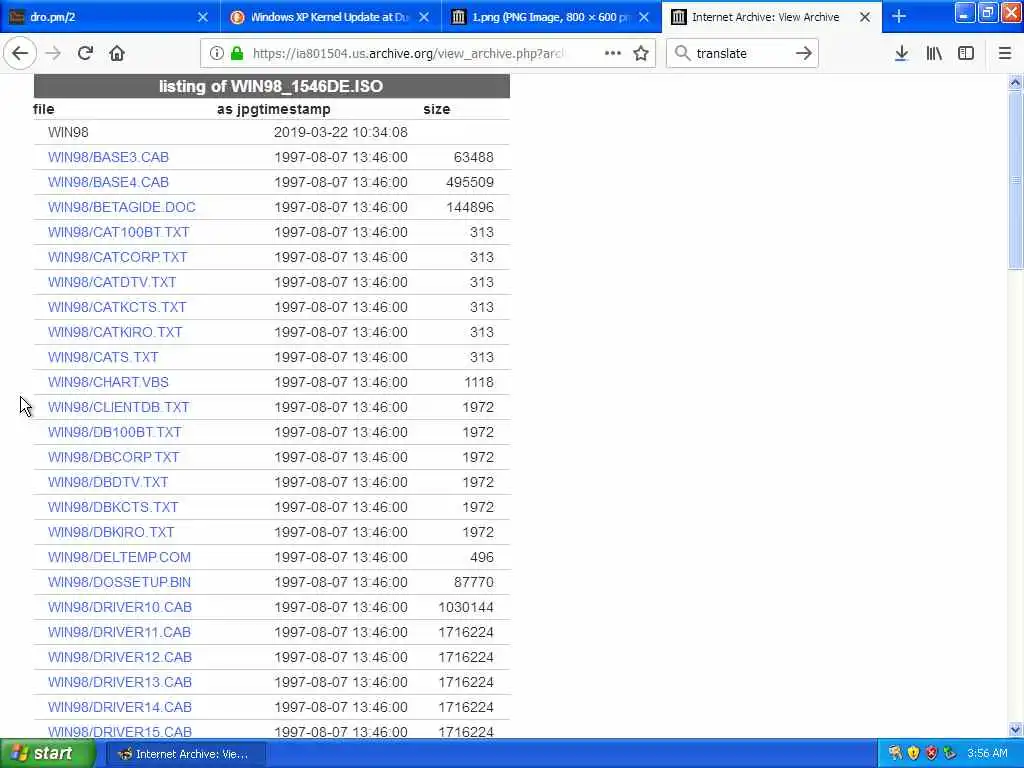Click the page scrollbar down arrow
The width and height of the screenshot is (1024, 768).
1016,729
